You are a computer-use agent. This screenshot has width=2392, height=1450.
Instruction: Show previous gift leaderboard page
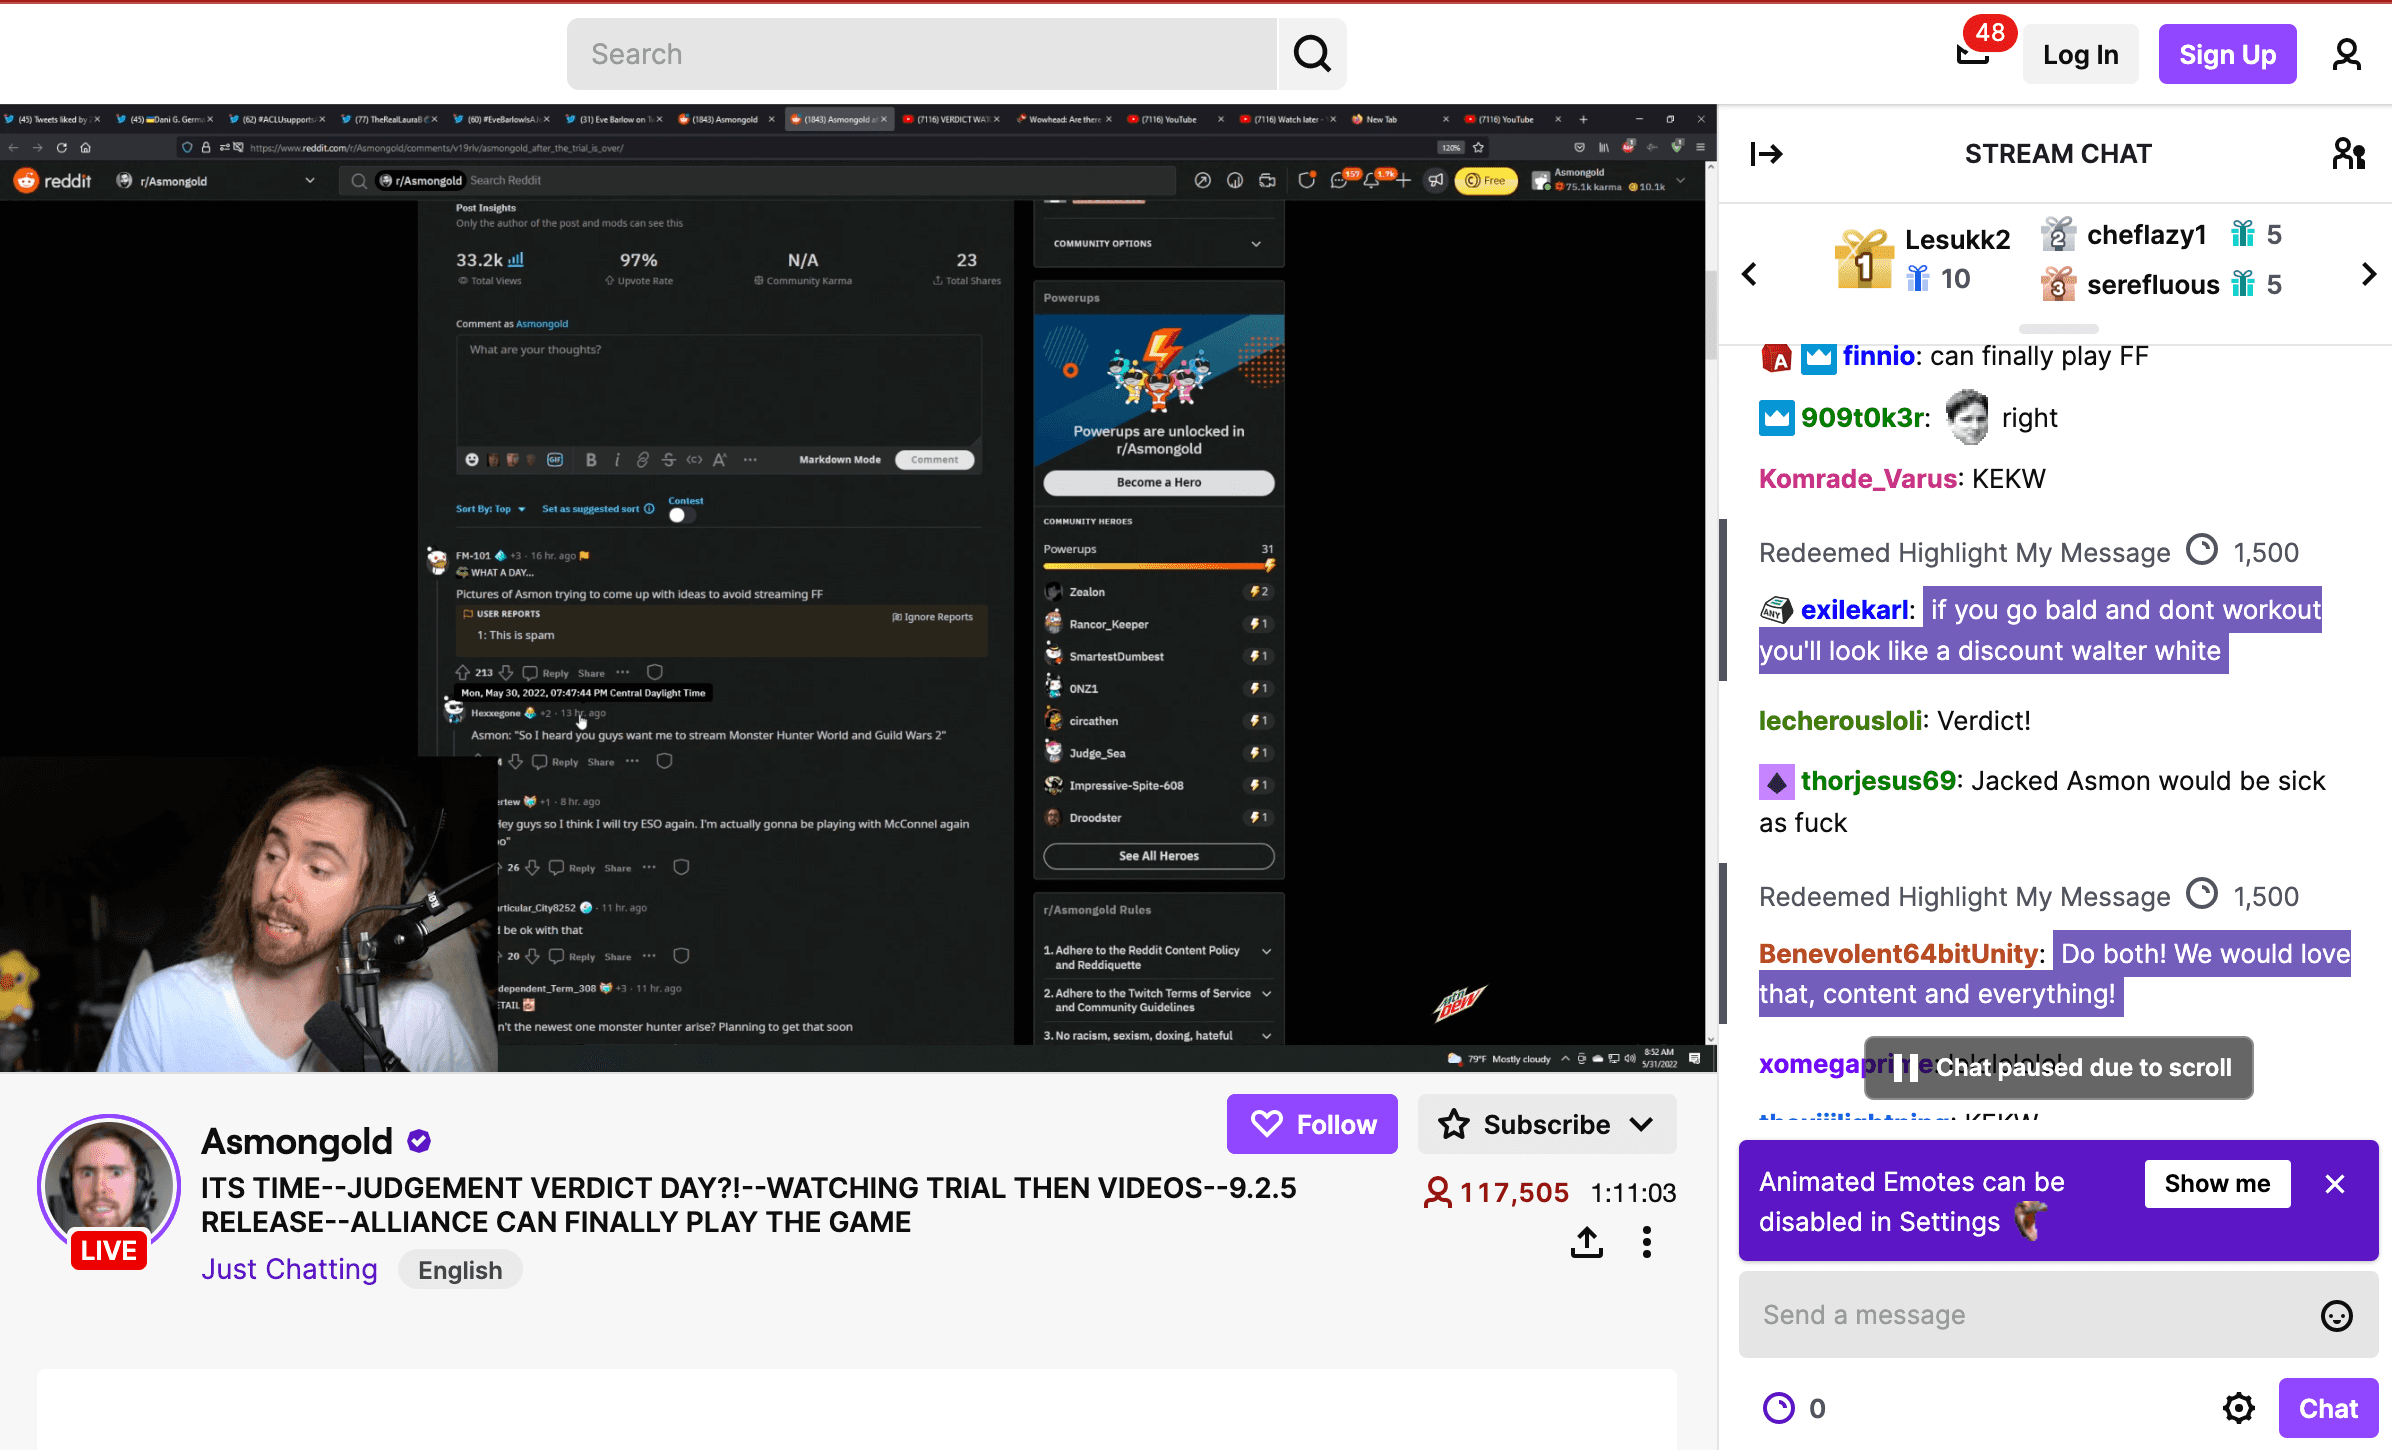point(1749,274)
